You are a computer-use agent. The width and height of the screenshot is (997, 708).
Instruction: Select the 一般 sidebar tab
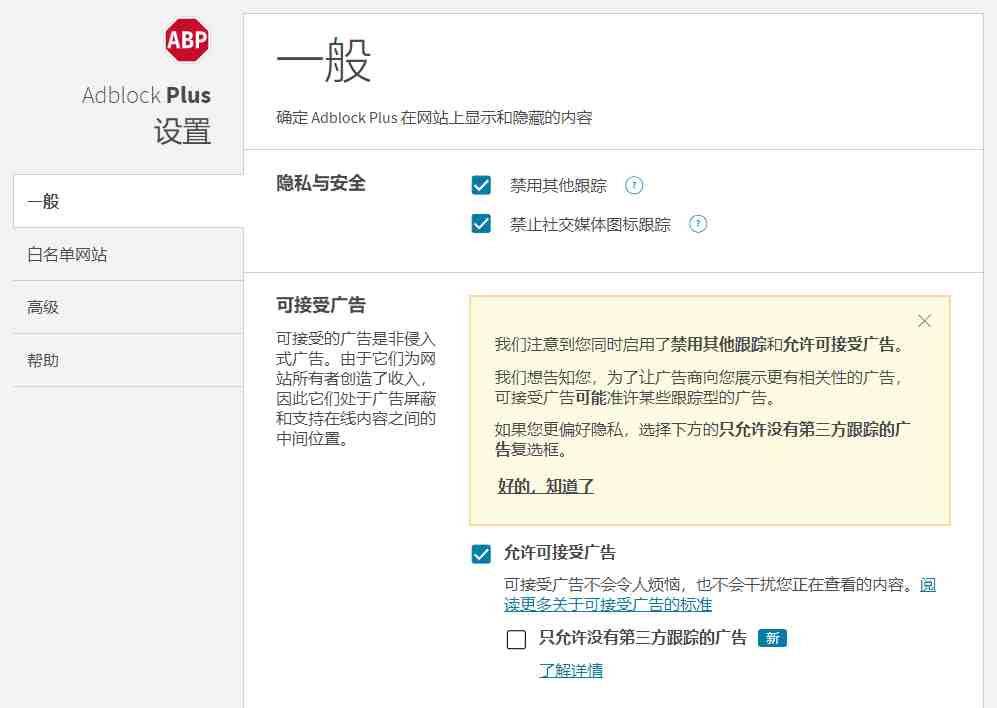click(128, 201)
